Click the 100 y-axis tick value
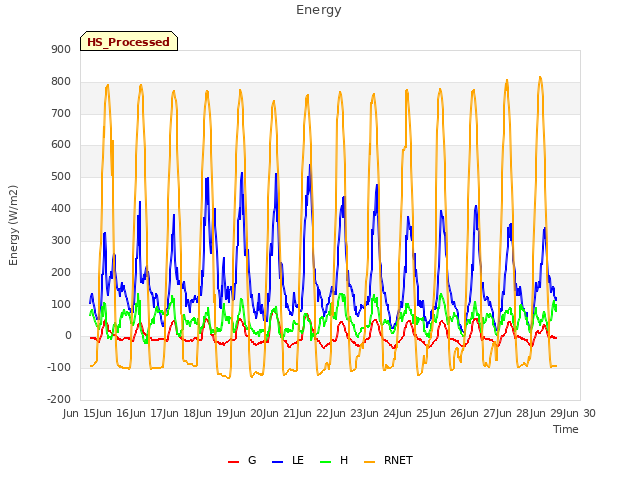Image resolution: width=640 pixels, height=480 pixels. (61, 304)
